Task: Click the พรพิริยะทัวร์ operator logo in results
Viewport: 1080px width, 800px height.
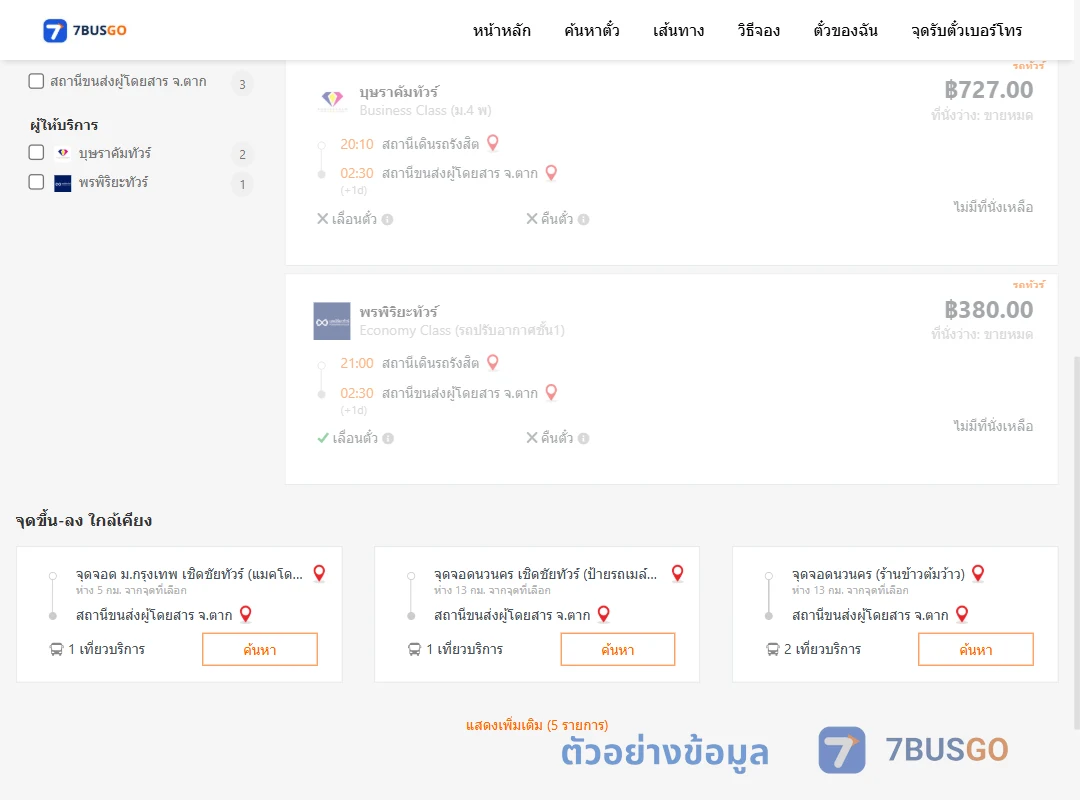Action: coord(332,321)
